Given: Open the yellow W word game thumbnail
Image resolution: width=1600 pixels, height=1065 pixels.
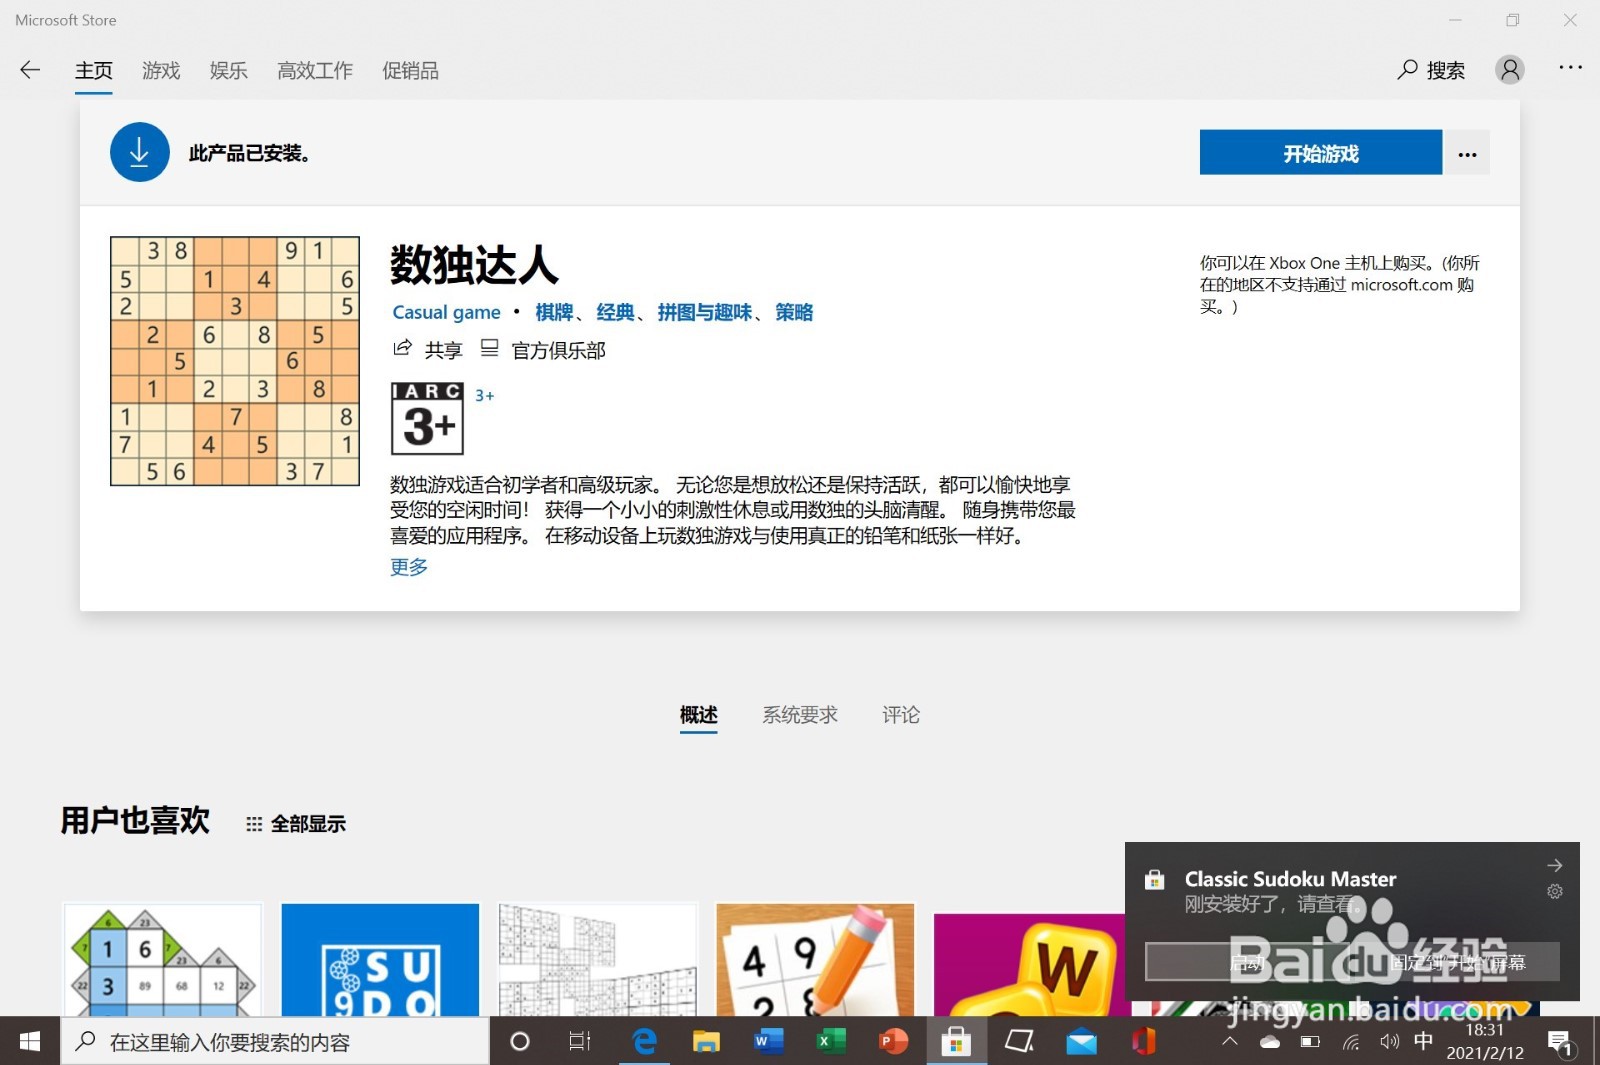Looking at the screenshot, I should [1030, 964].
